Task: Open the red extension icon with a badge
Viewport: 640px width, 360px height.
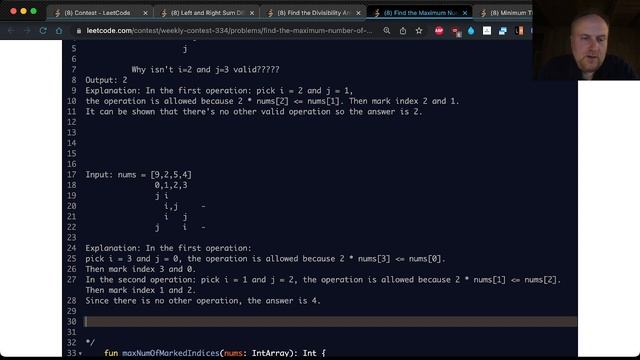Action: point(456,31)
